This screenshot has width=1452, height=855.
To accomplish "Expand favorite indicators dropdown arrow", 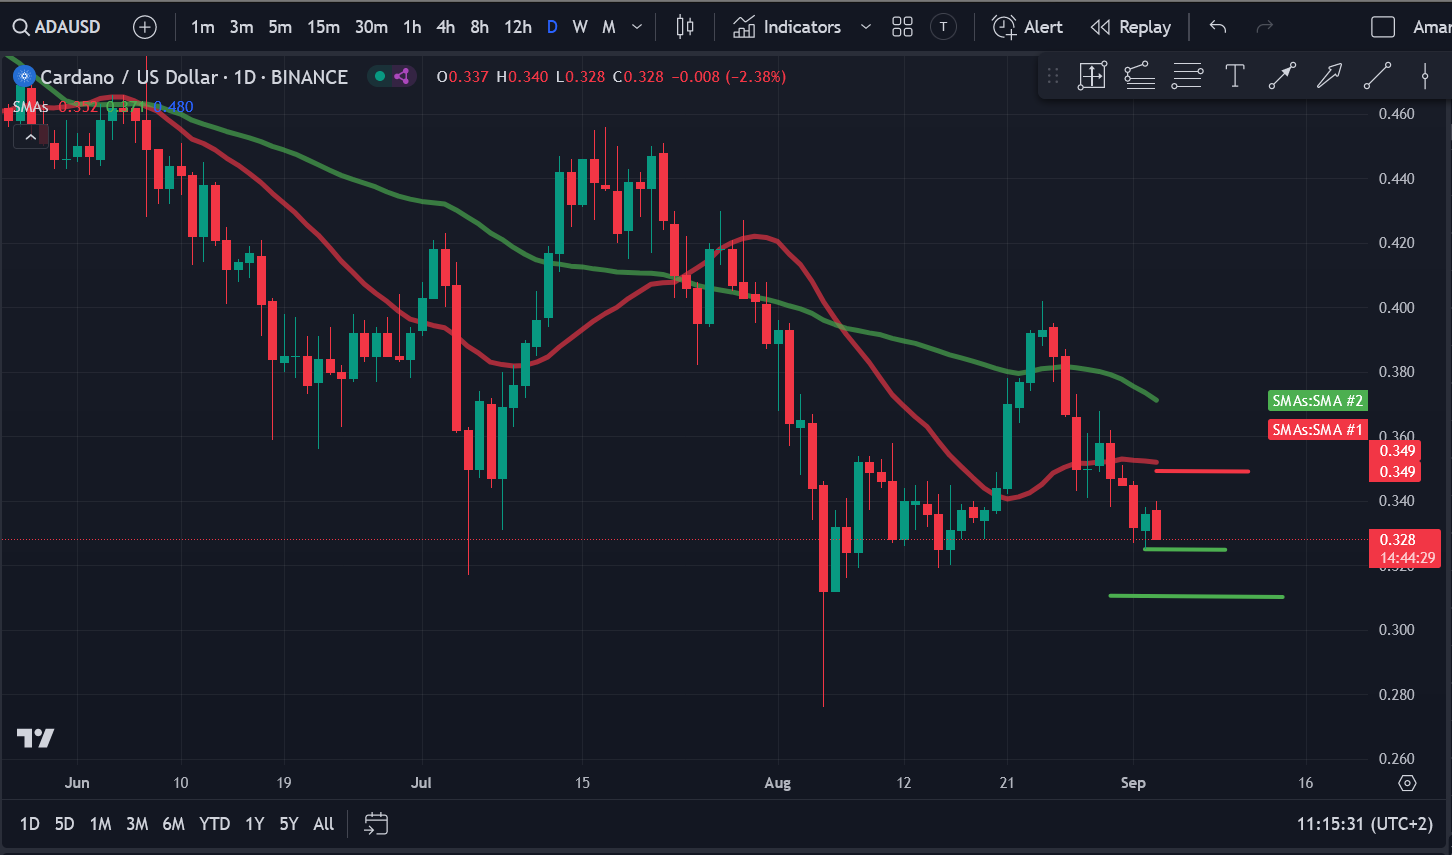I will point(866,27).
